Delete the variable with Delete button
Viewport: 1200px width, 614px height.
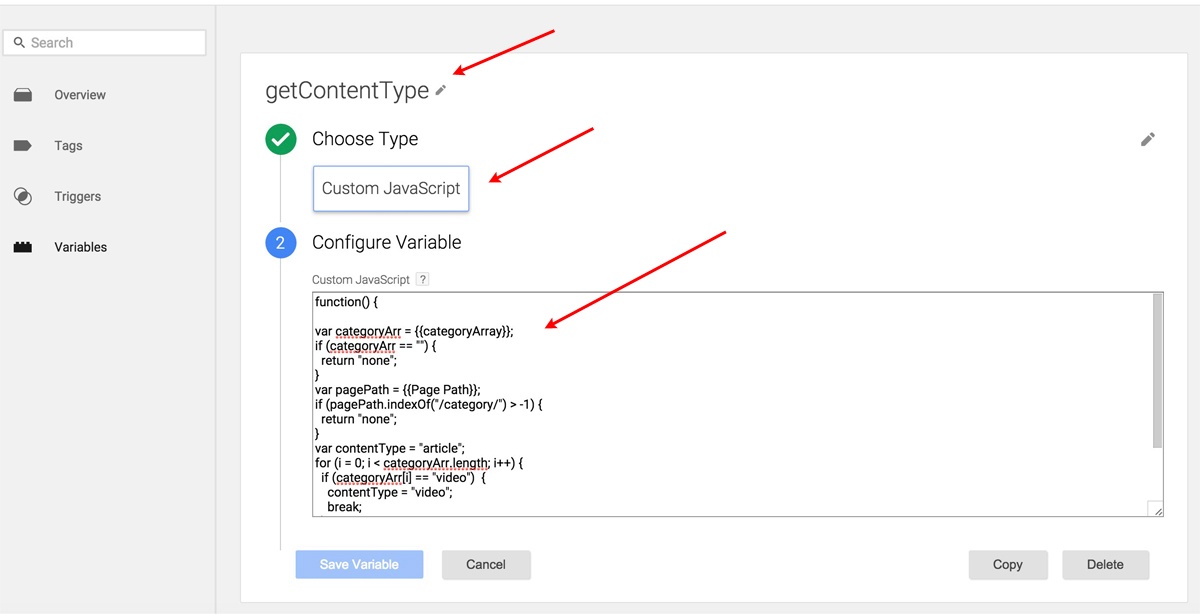tap(1105, 565)
